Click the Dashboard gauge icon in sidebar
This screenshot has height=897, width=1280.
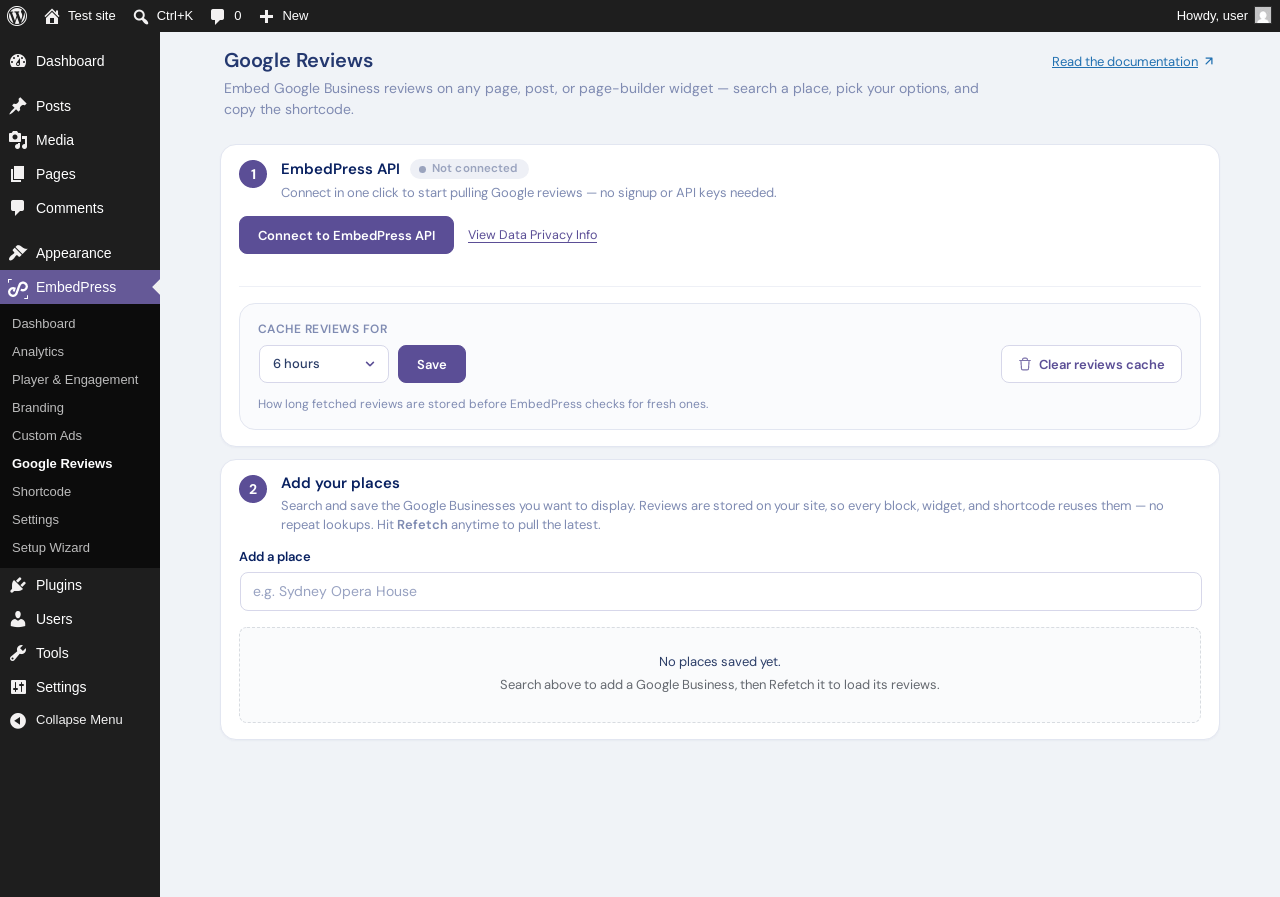point(18,61)
